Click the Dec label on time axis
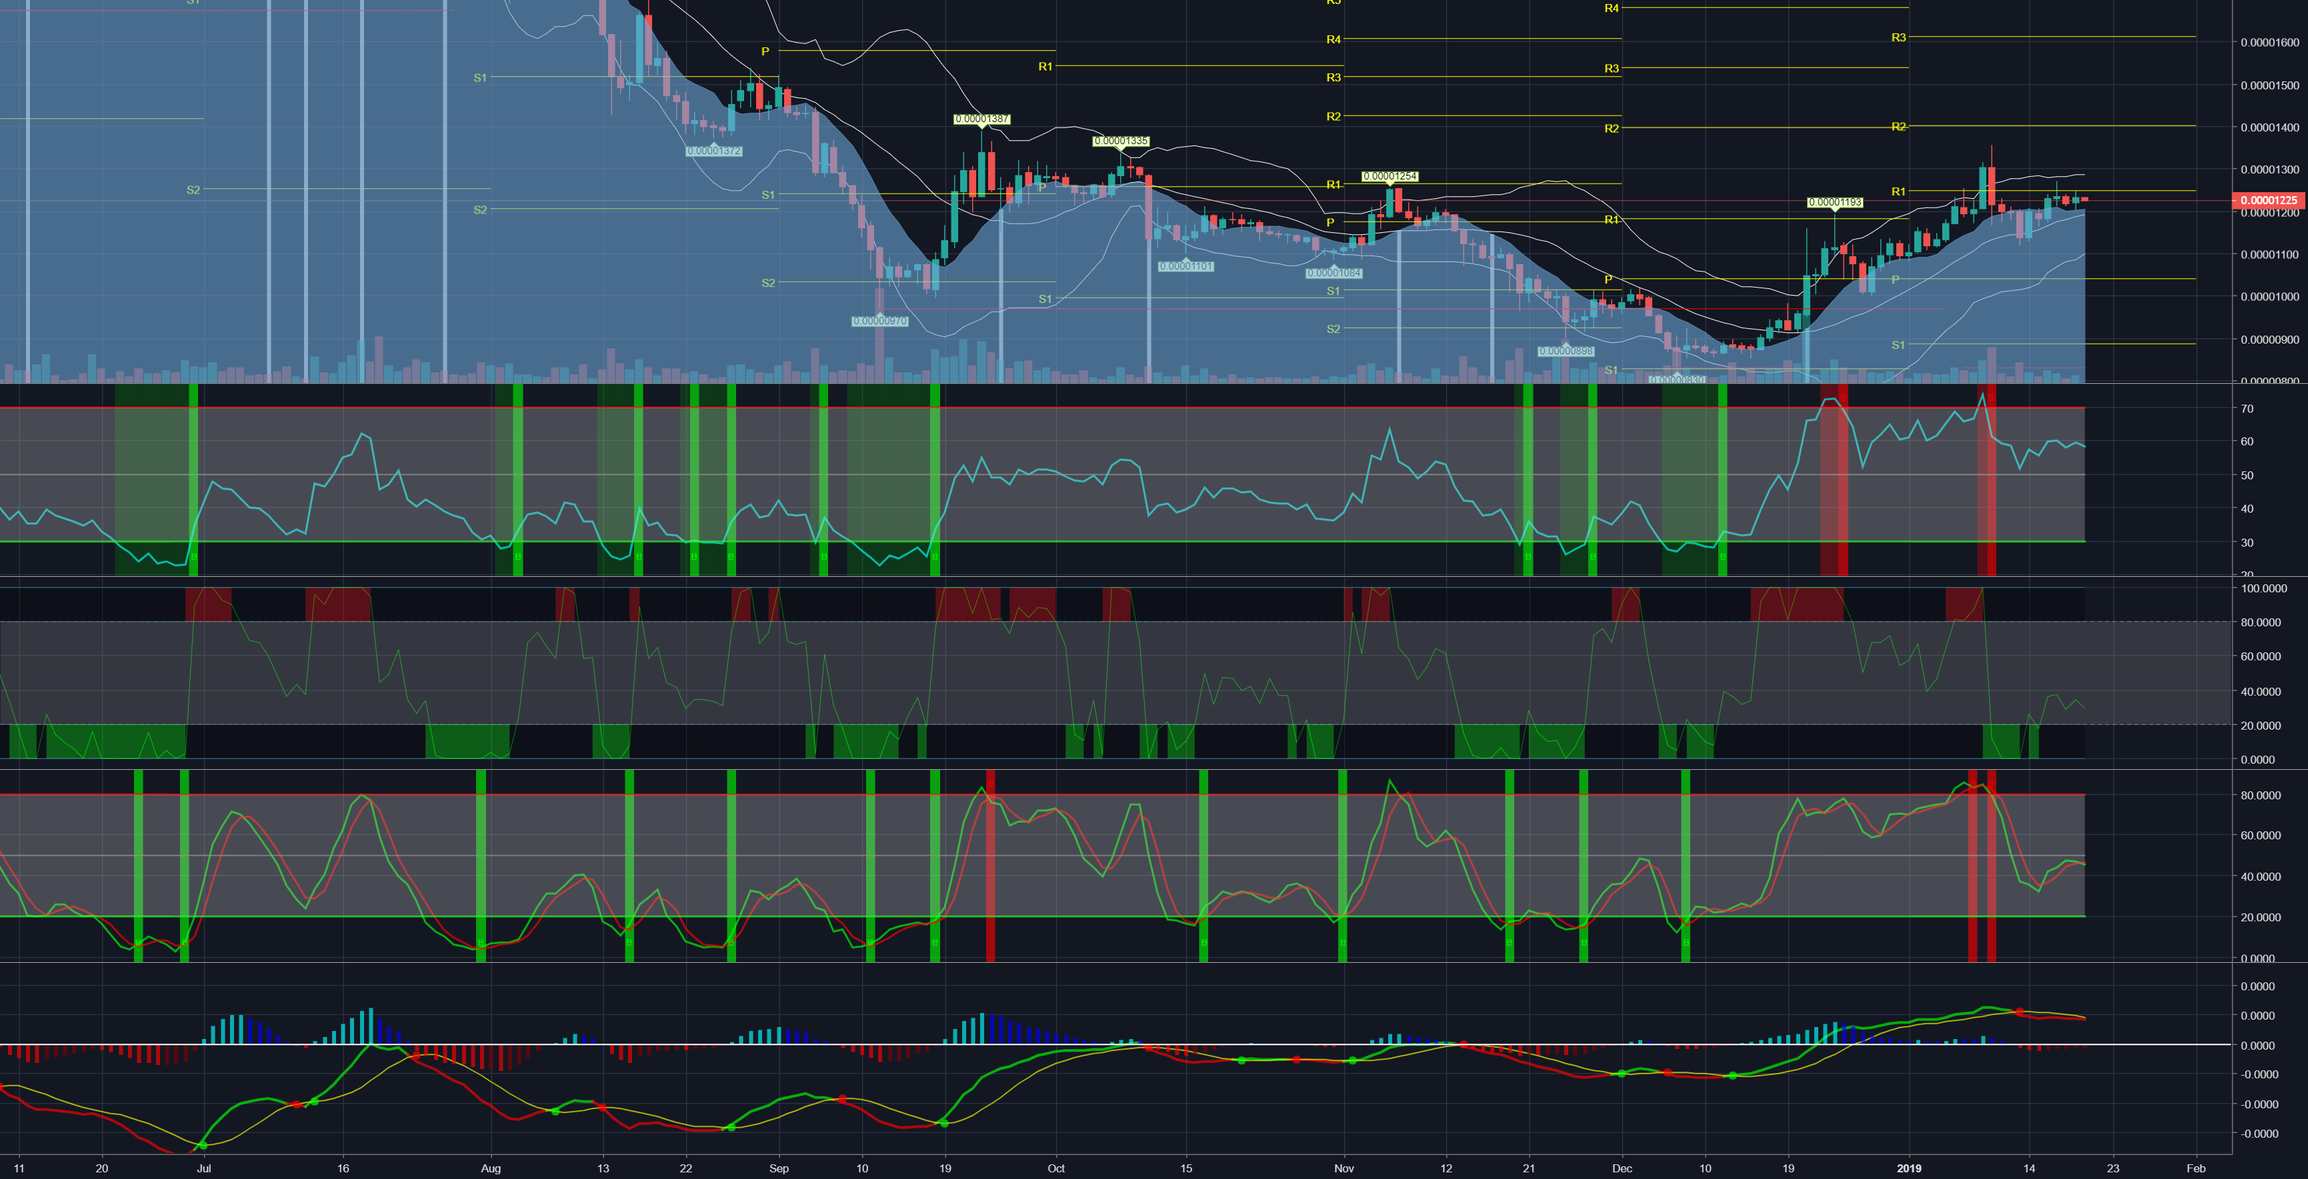Viewport: 2308px width, 1179px height. [x=1622, y=1168]
